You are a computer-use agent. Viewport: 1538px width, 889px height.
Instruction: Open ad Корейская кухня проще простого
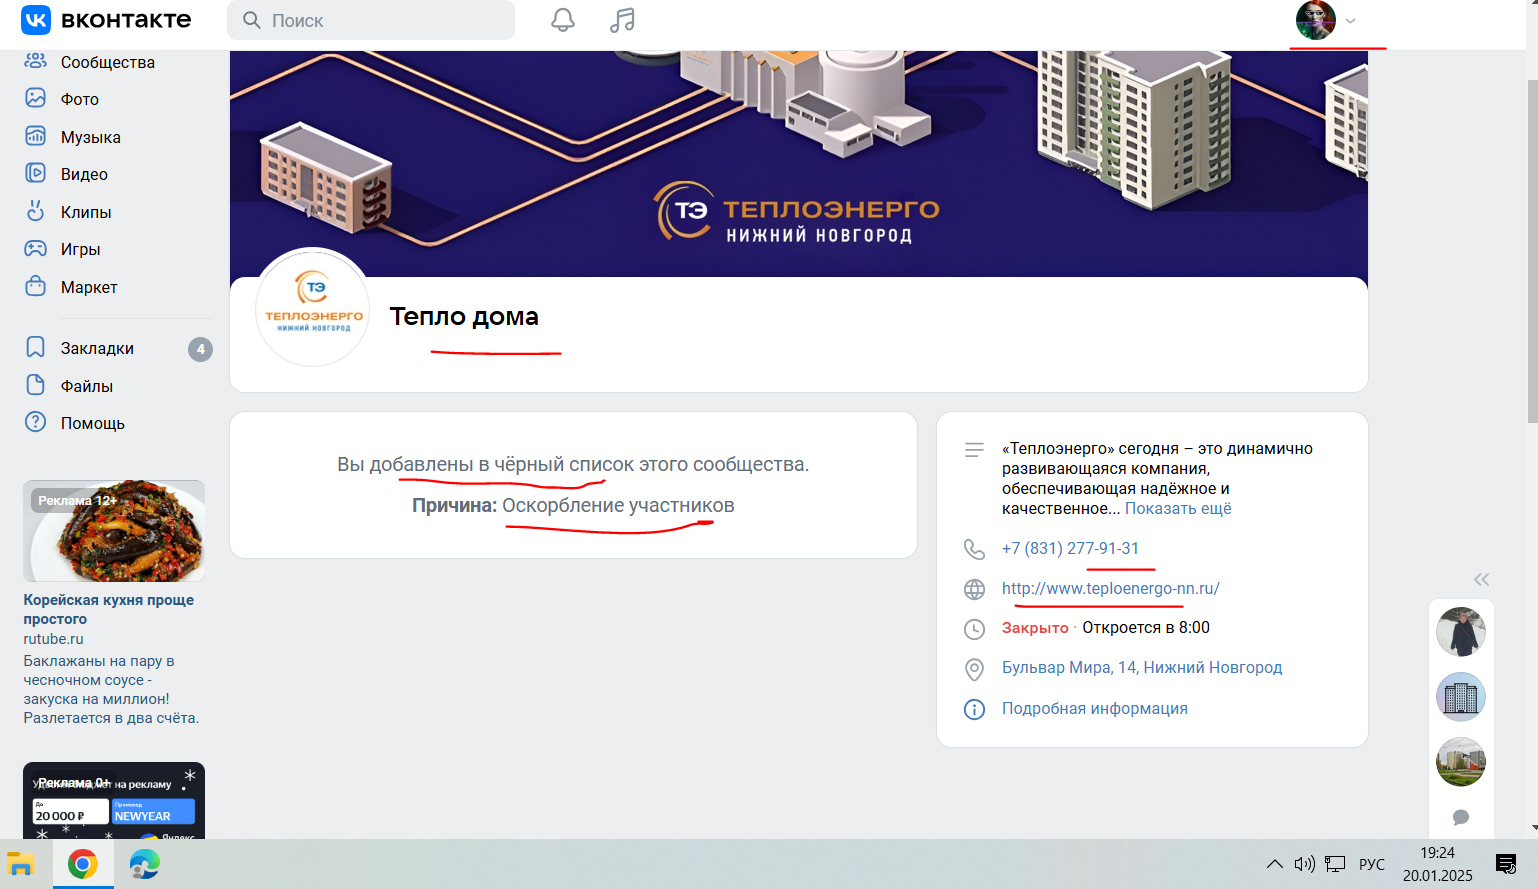tap(109, 609)
